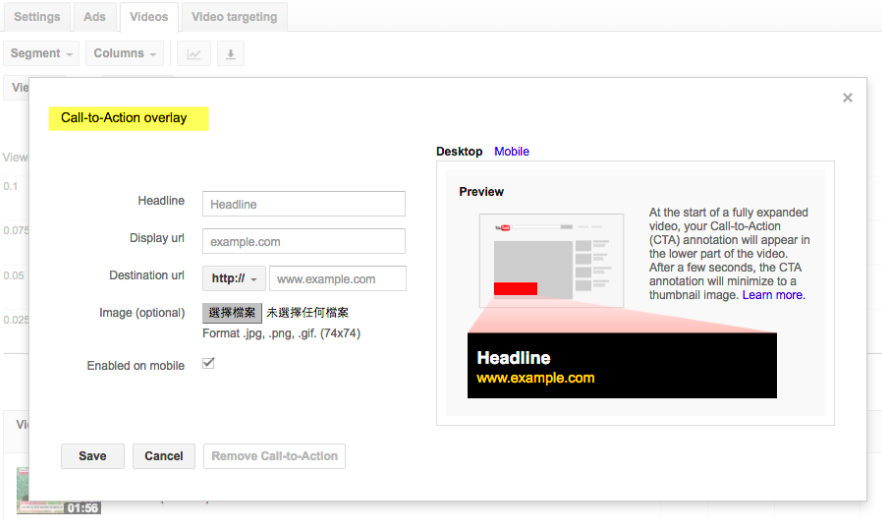882x519 pixels.
Task: Click the Remove Call-to-Action button
Action: 274,456
